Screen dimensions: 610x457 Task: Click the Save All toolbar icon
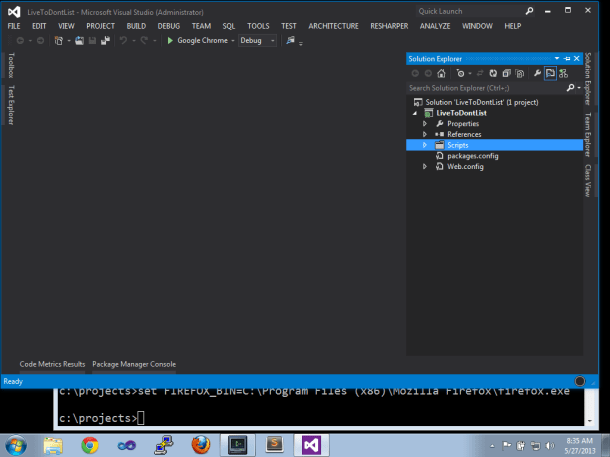coord(105,40)
